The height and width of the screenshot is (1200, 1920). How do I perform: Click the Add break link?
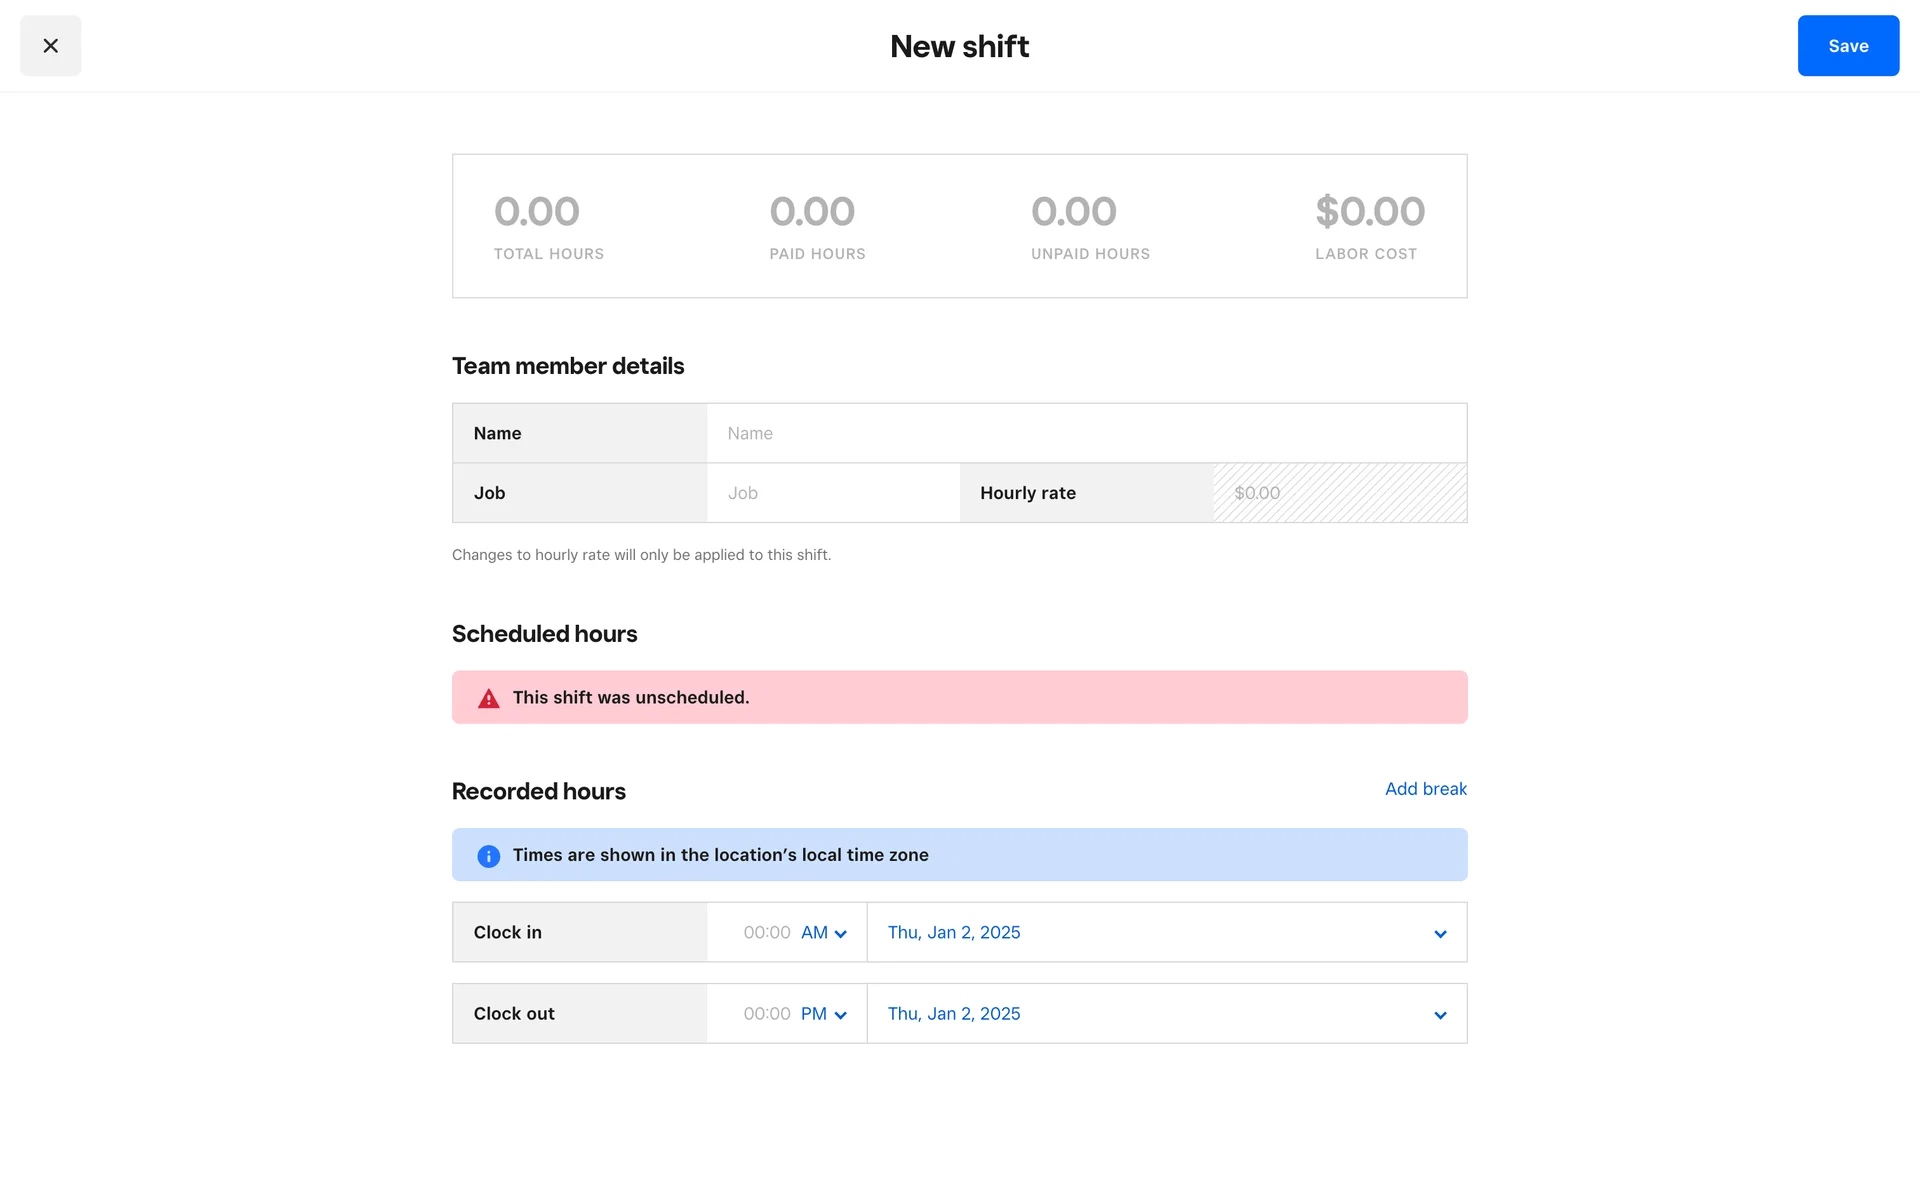1425,789
